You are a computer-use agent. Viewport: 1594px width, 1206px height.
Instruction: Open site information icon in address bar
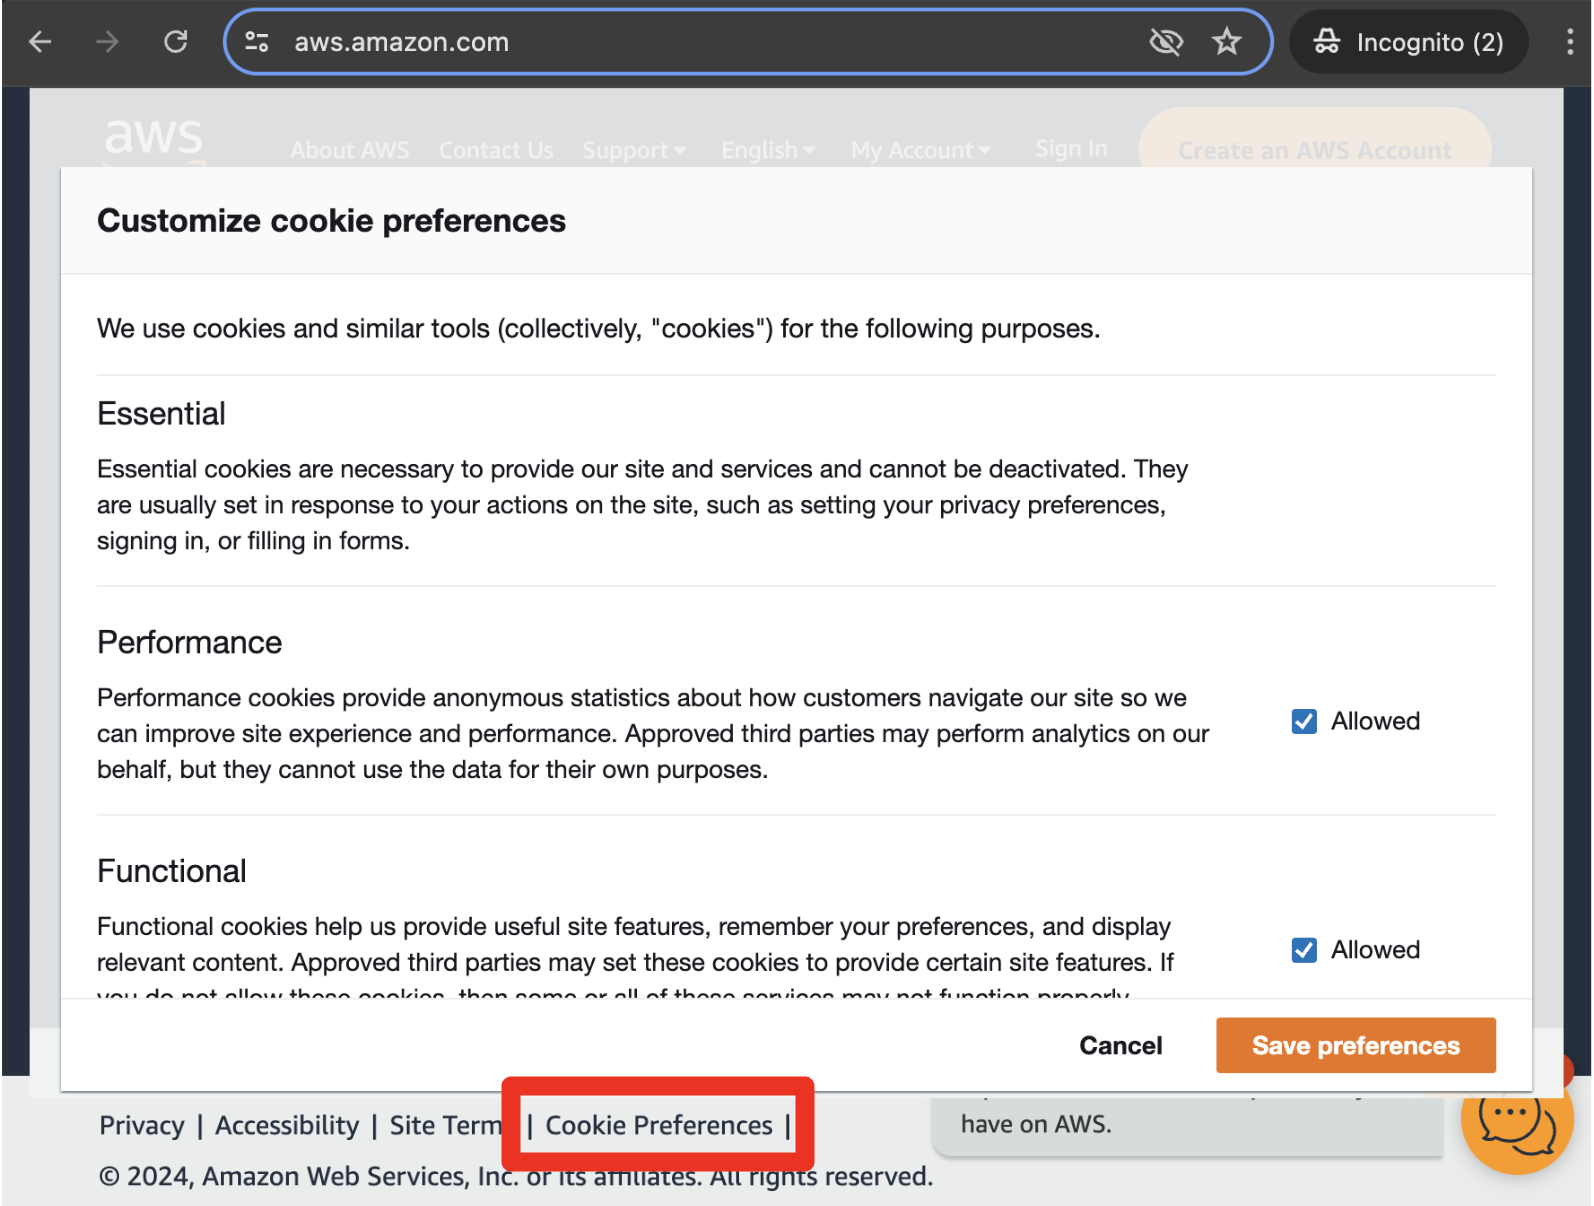click(x=257, y=42)
